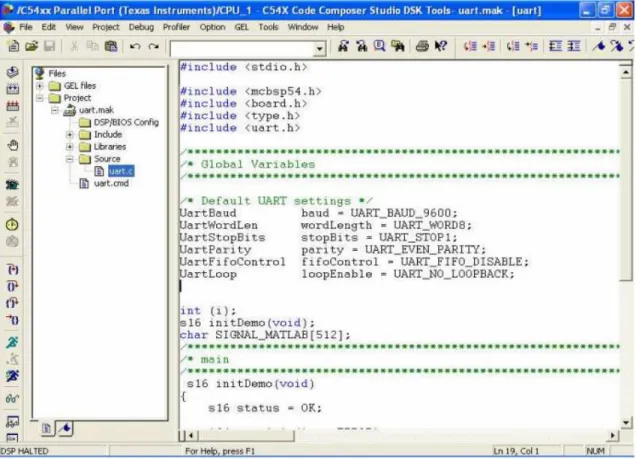Screen dimensions: 639x459
Task: Click the Save icon in toolbar
Action: coord(49,46)
